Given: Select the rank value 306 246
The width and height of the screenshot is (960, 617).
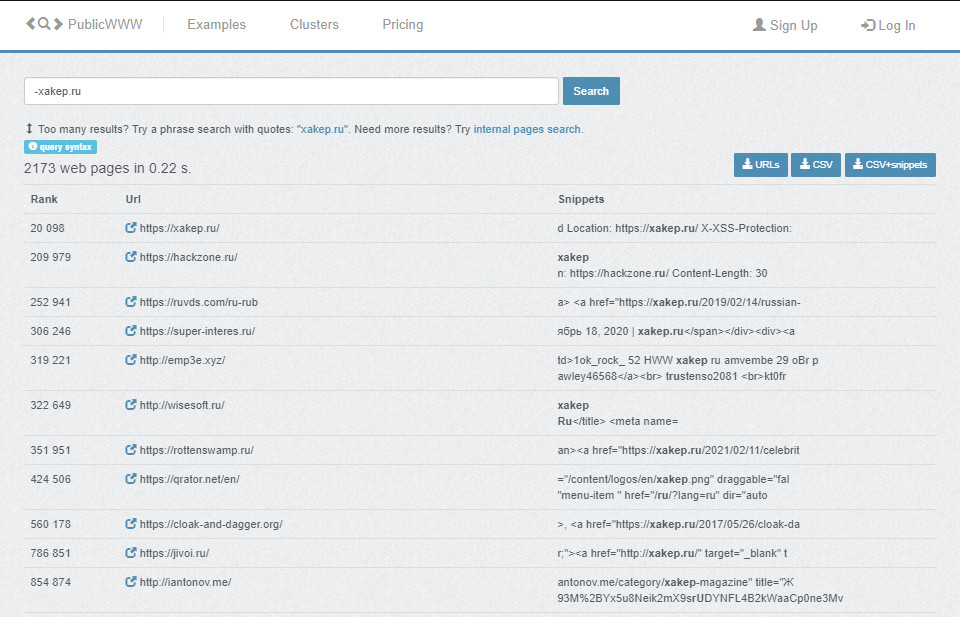Looking at the screenshot, I should tap(50, 331).
